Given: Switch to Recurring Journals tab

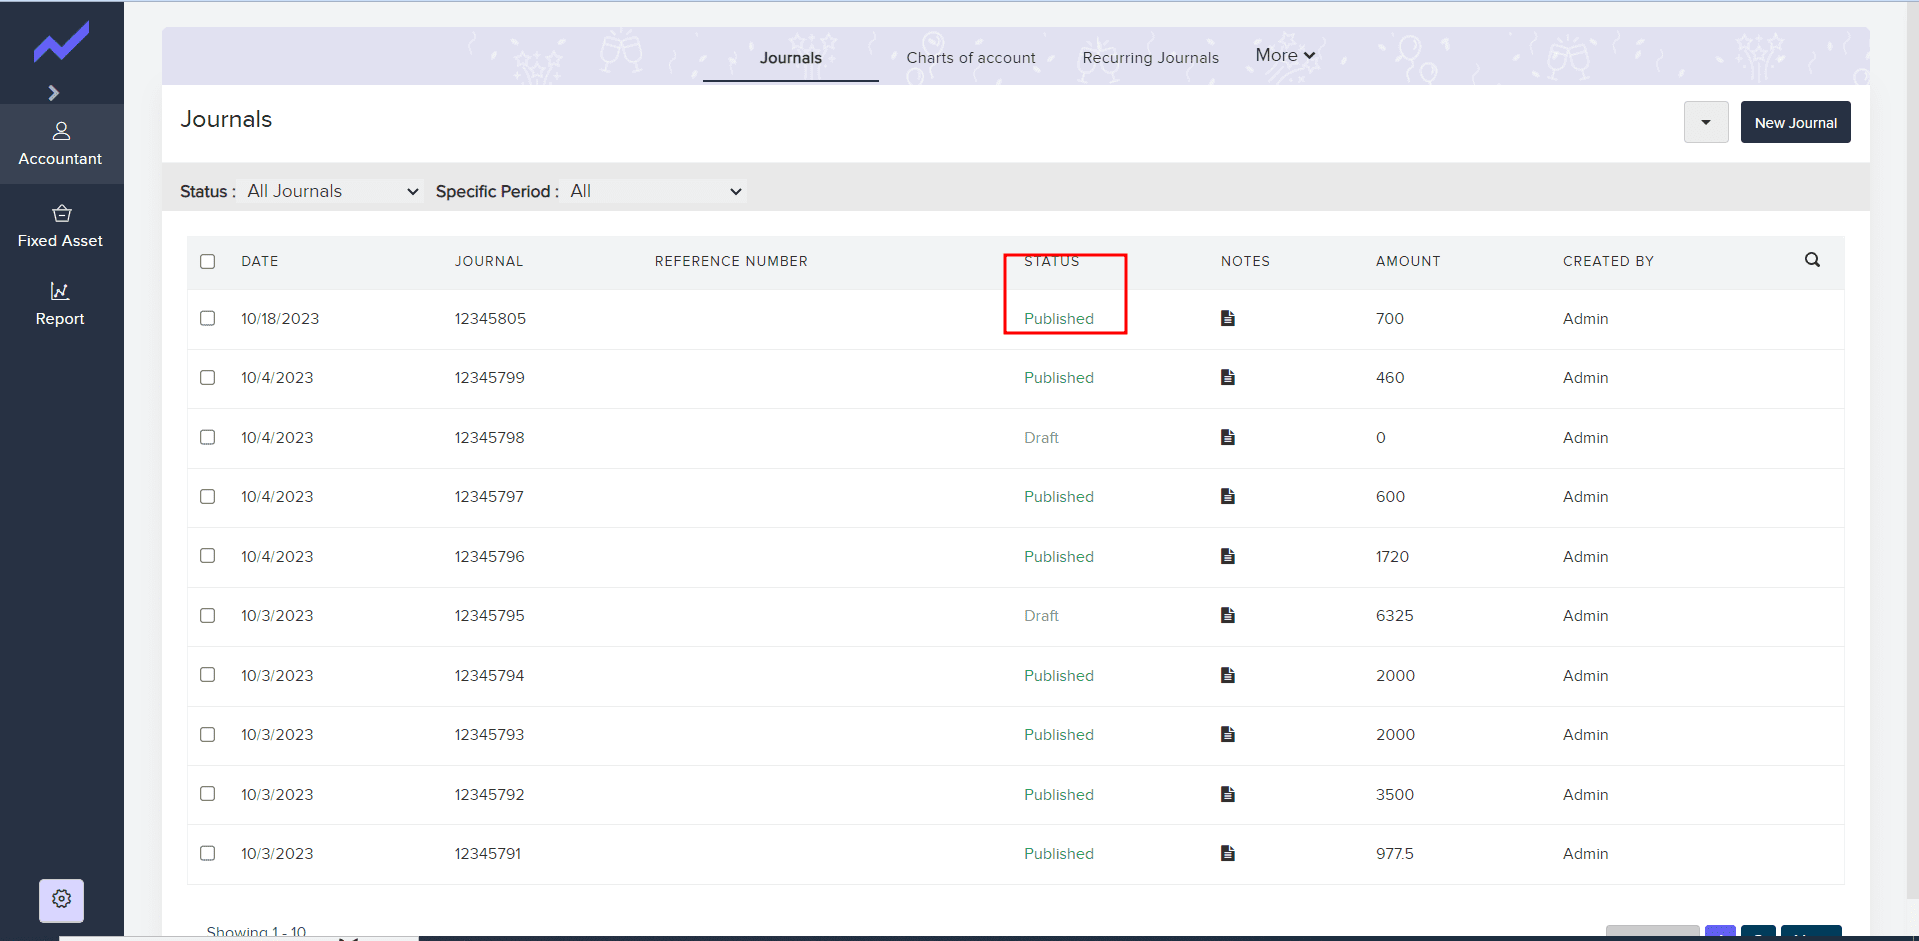Looking at the screenshot, I should coord(1150,58).
